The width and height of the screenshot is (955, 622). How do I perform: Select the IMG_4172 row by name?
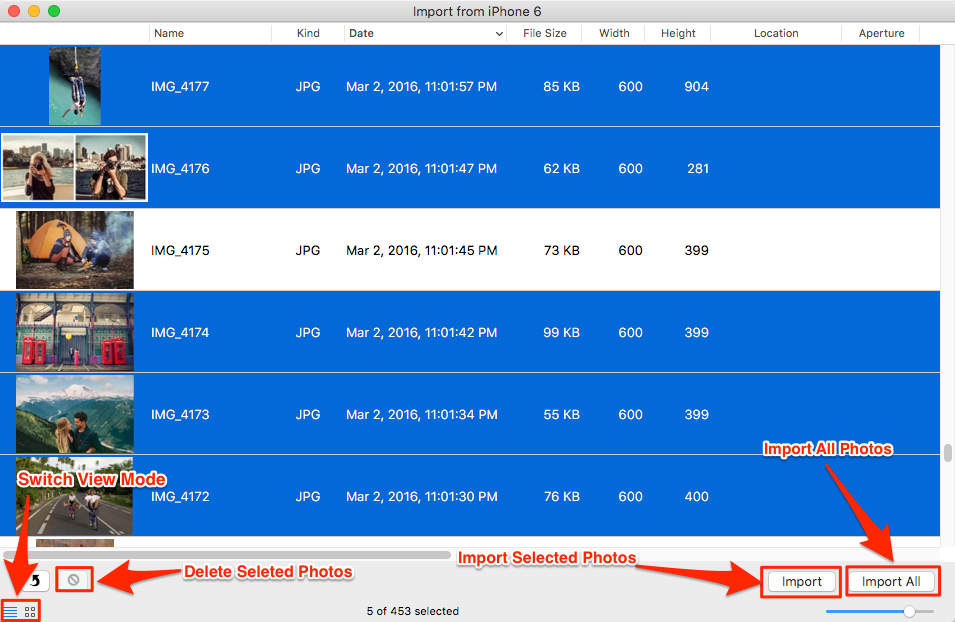[x=180, y=496]
